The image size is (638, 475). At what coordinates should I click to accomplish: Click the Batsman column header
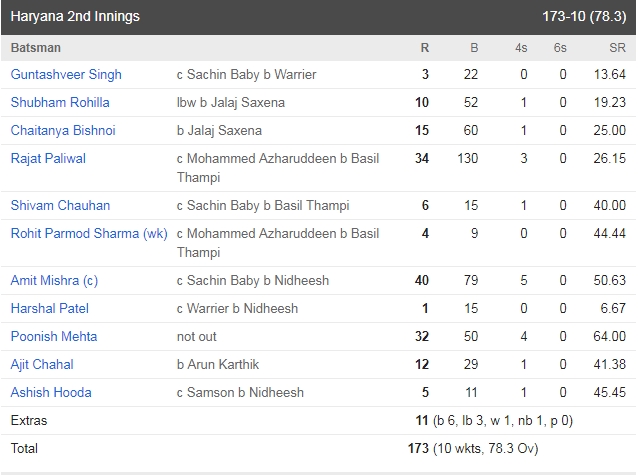click(36, 48)
